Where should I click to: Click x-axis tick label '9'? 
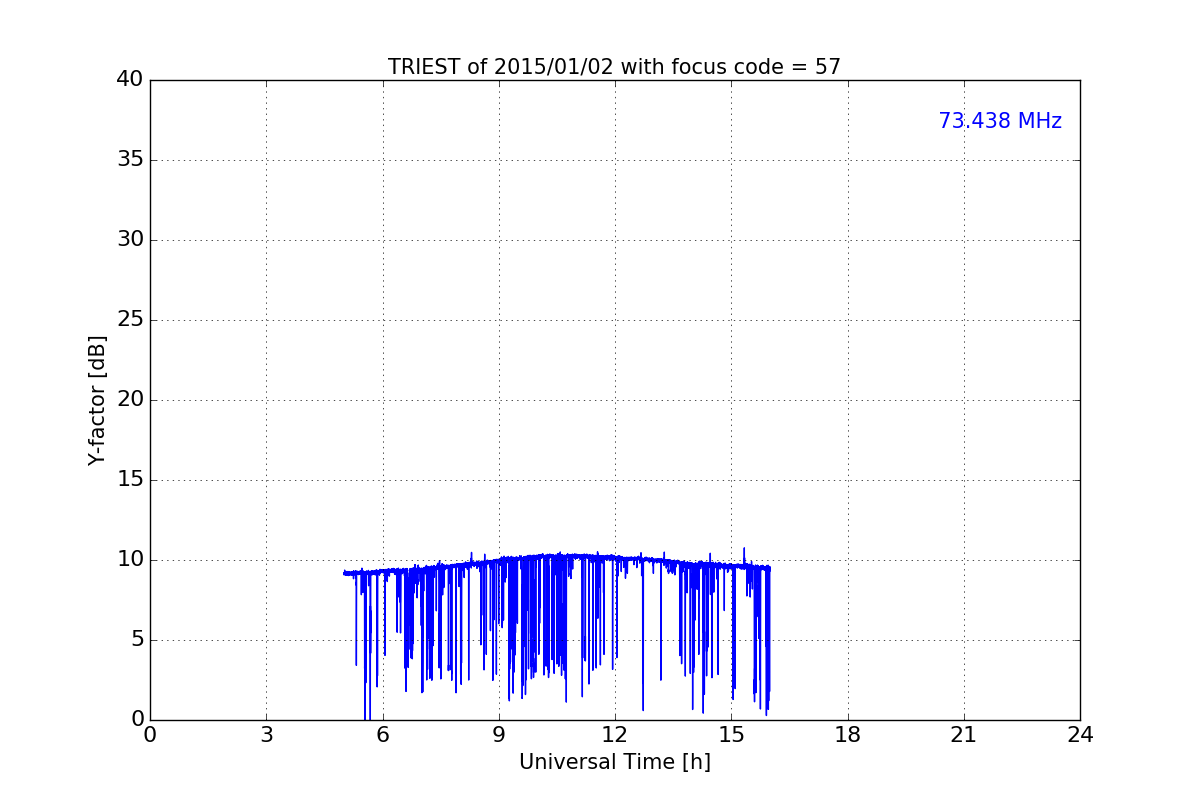pyautogui.click(x=499, y=735)
